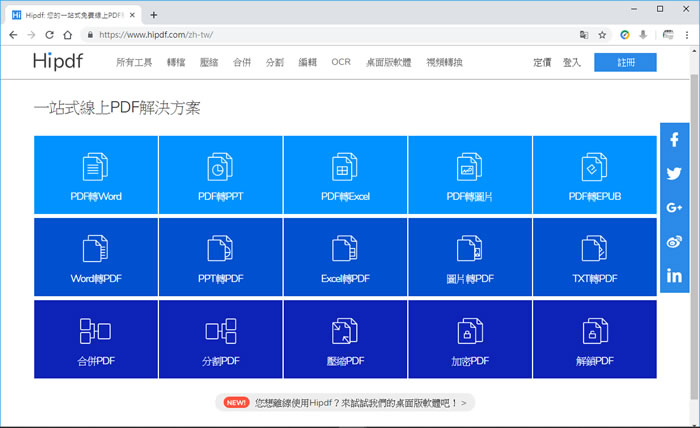Click the translate page icon in address bar

click(584, 35)
